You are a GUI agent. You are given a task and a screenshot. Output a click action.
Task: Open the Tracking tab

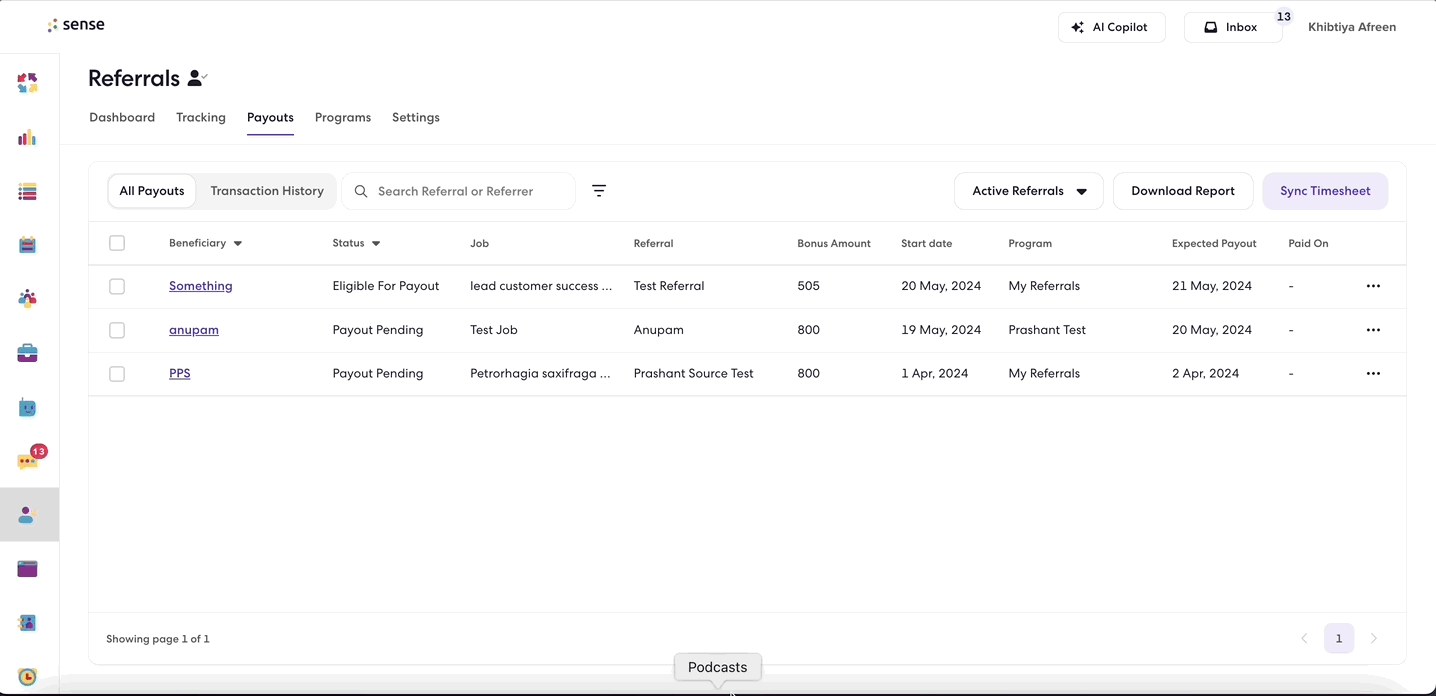pyautogui.click(x=201, y=117)
